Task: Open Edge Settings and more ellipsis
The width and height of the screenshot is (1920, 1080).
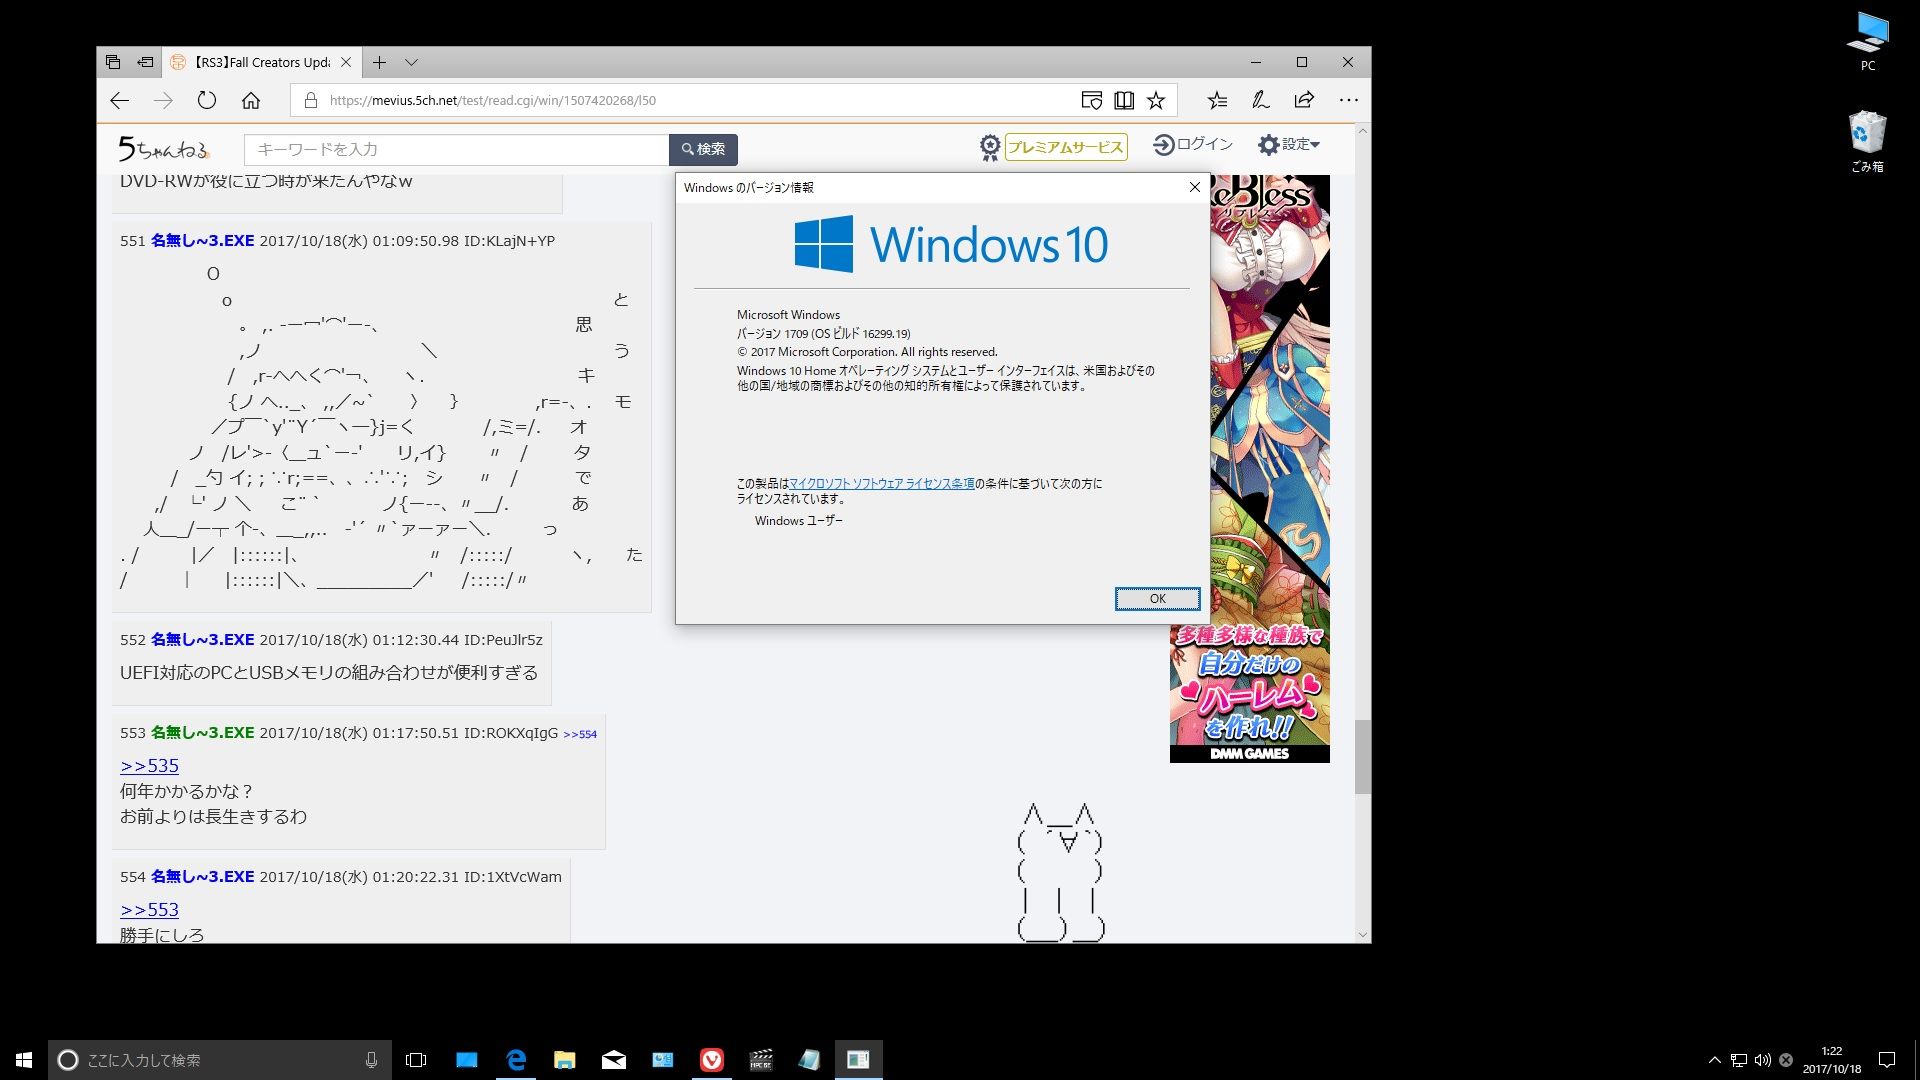Action: click(1349, 100)
